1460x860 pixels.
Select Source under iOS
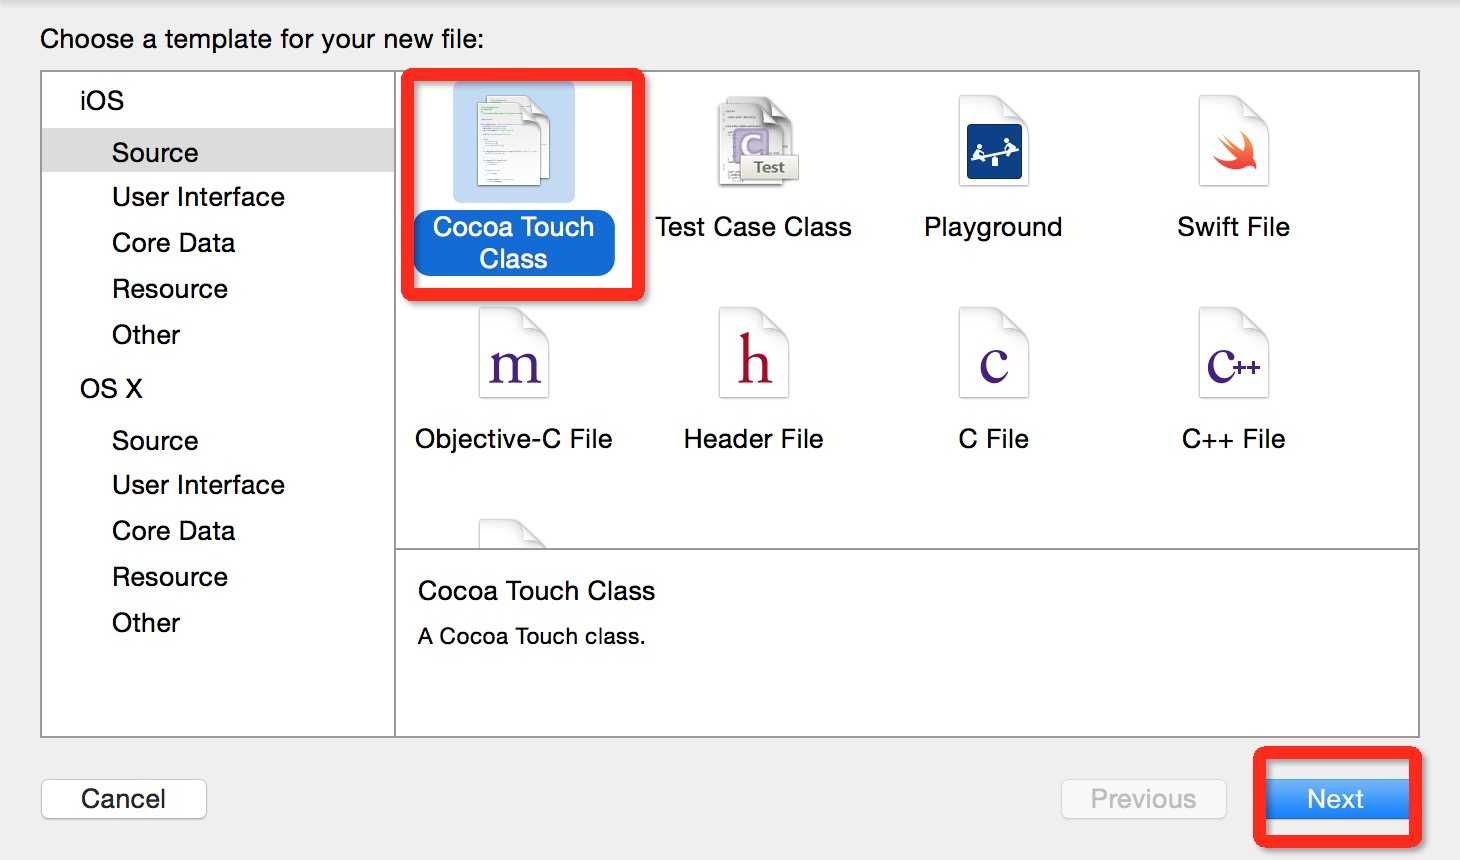pyautogui.click(x=155, y=153)
